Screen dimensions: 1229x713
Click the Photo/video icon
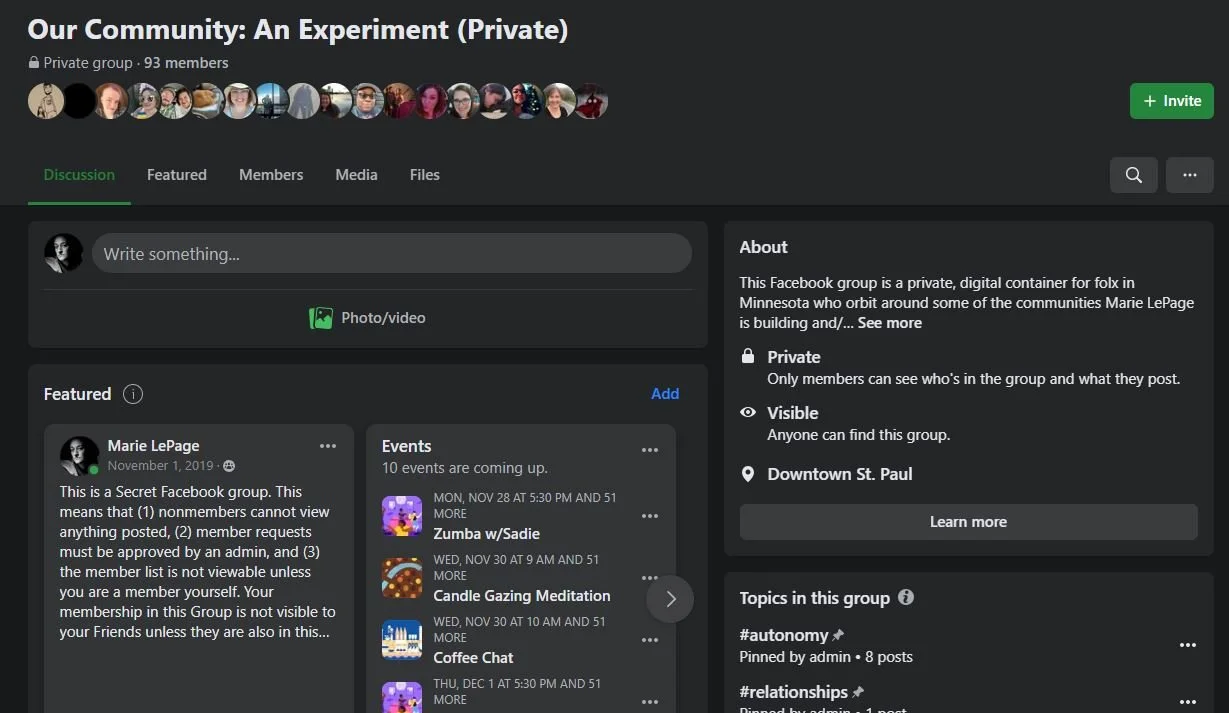coord(321,318)
